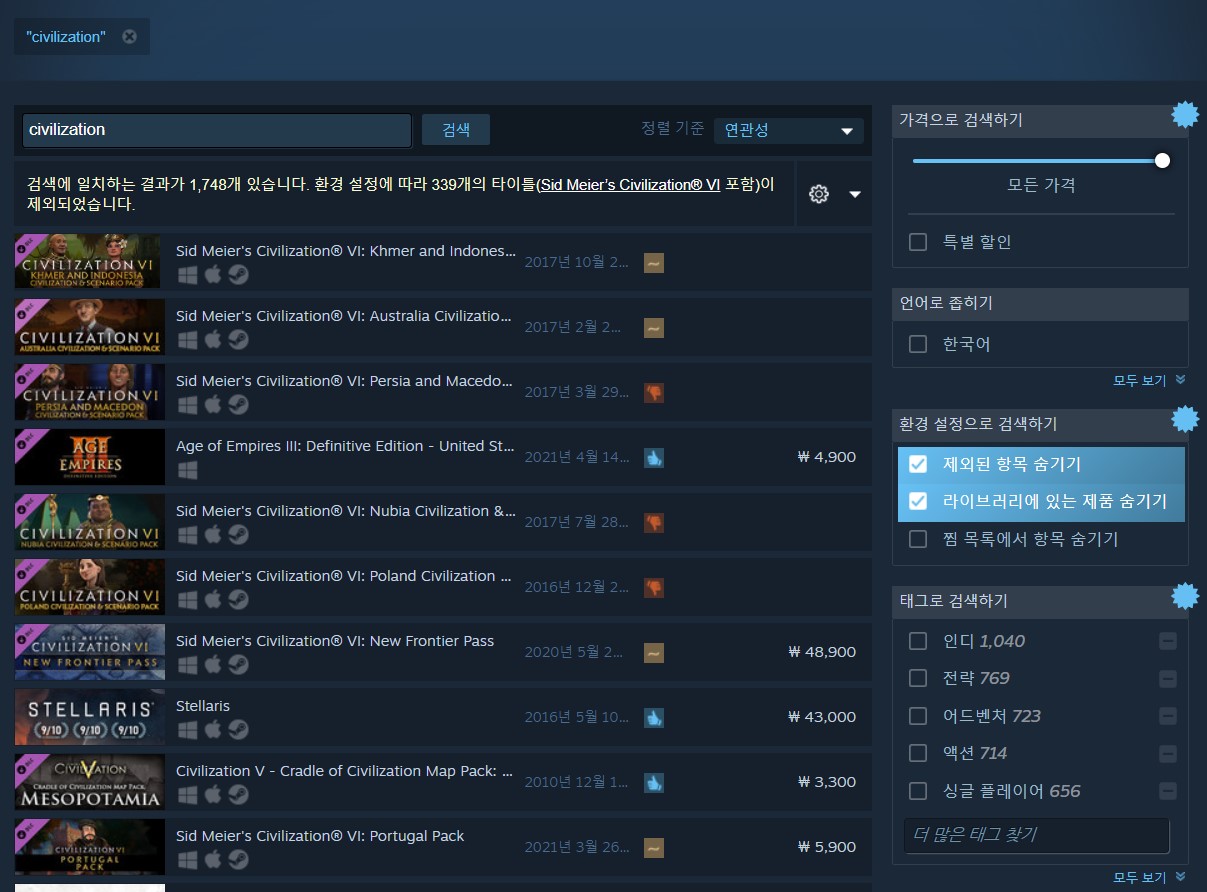The image size is (1207, 892).
Task: Collapse the 언어로 좁히기 panel header
Action: 1040,303
